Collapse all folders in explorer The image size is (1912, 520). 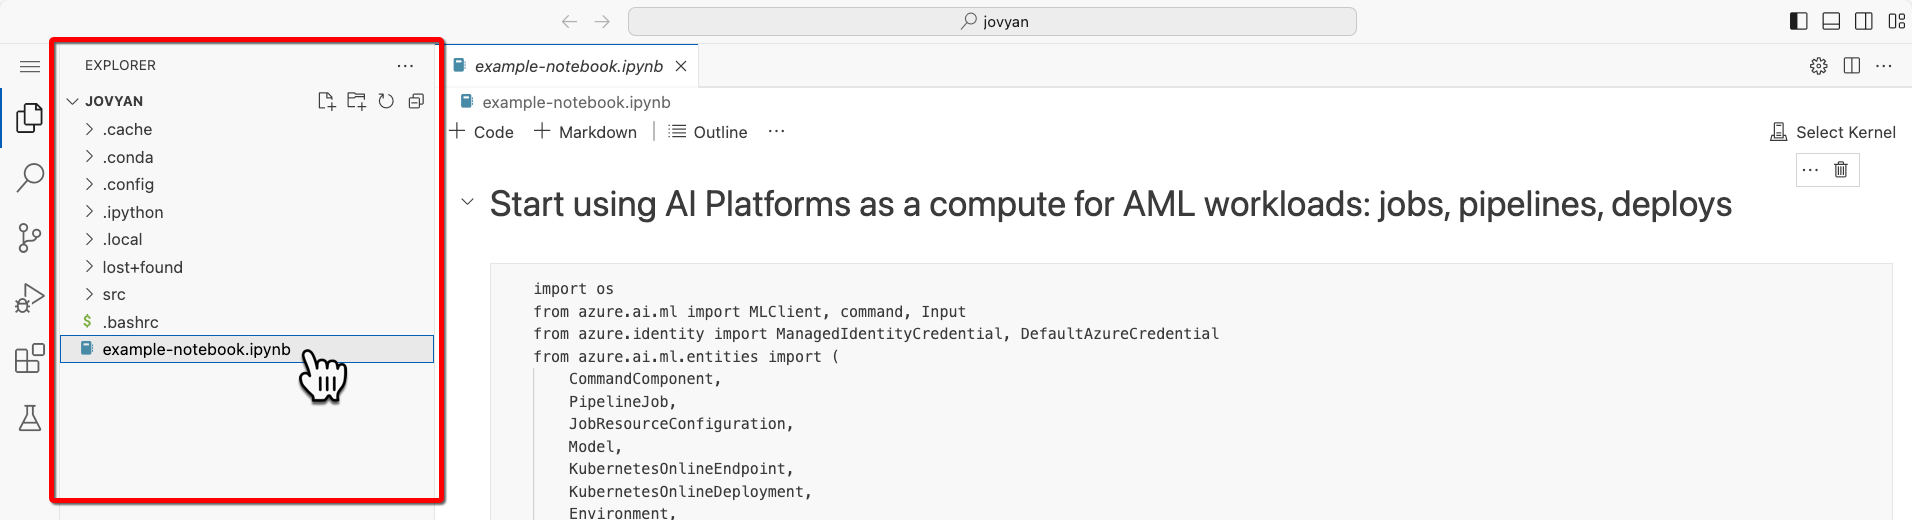416,101
